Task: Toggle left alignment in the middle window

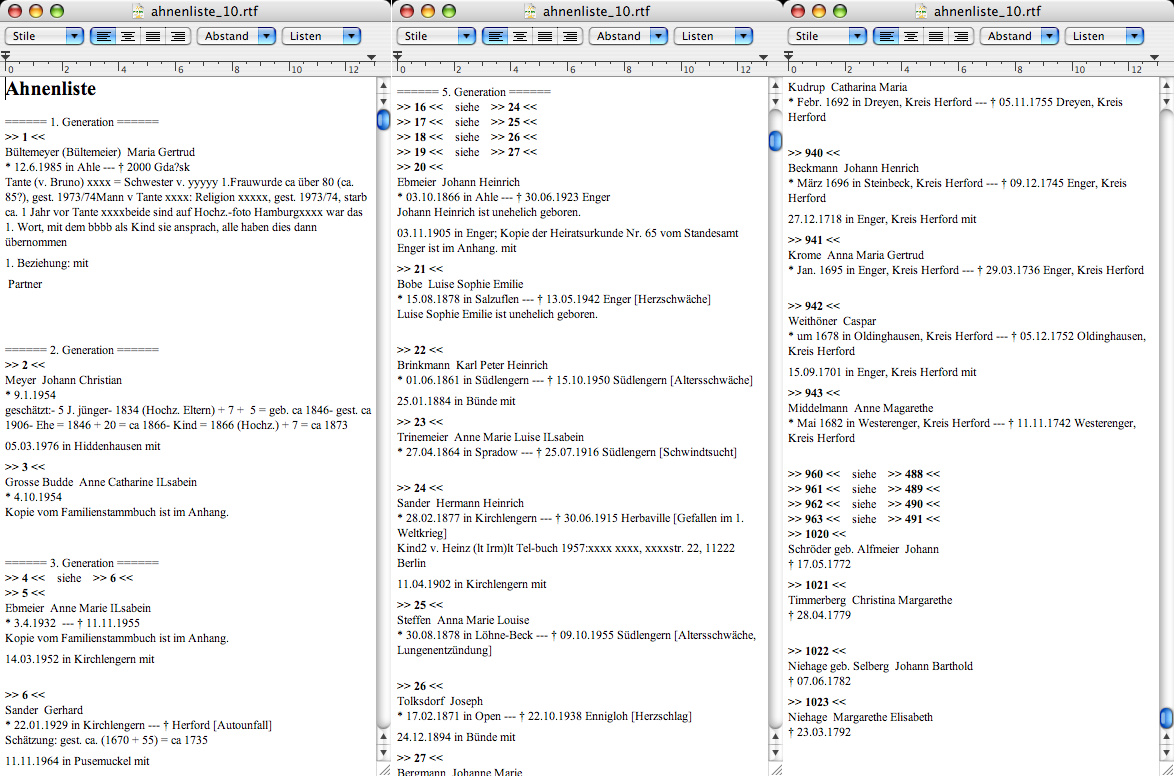Action: coord(495,36)
